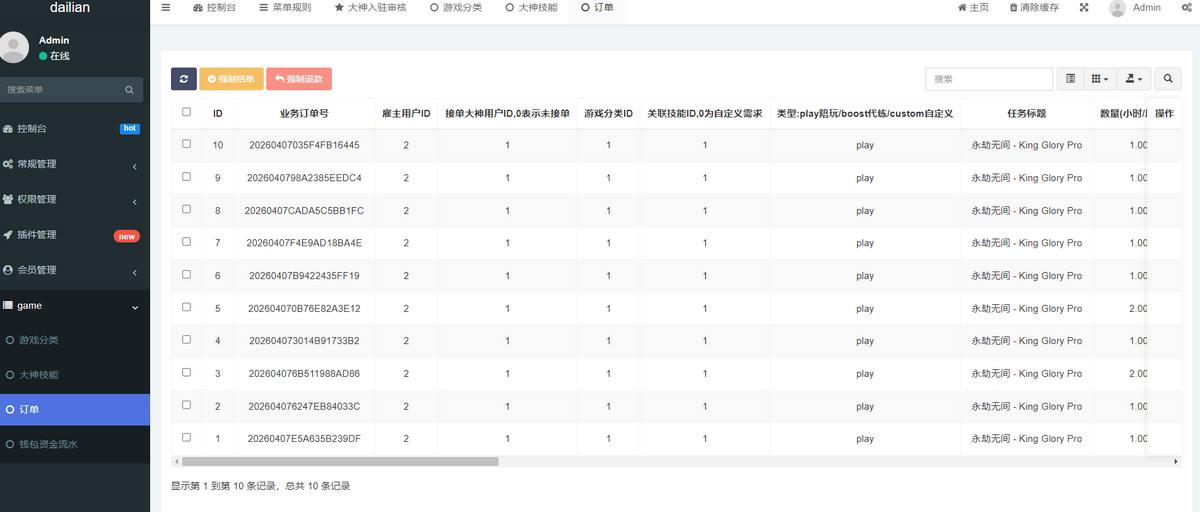Click the Admin profile picture in sidebar
The width and height of the screenshot is (1200, 512).
point(14,47)
